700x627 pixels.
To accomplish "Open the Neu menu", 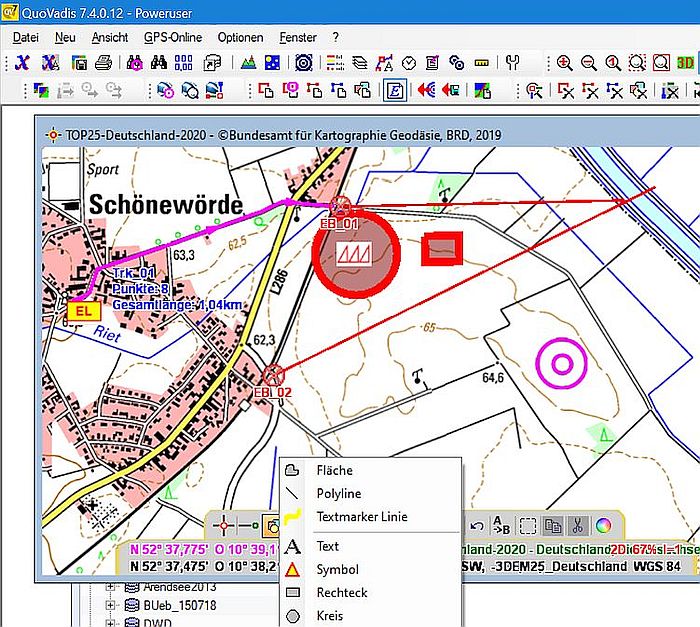I will pos(65,38).
